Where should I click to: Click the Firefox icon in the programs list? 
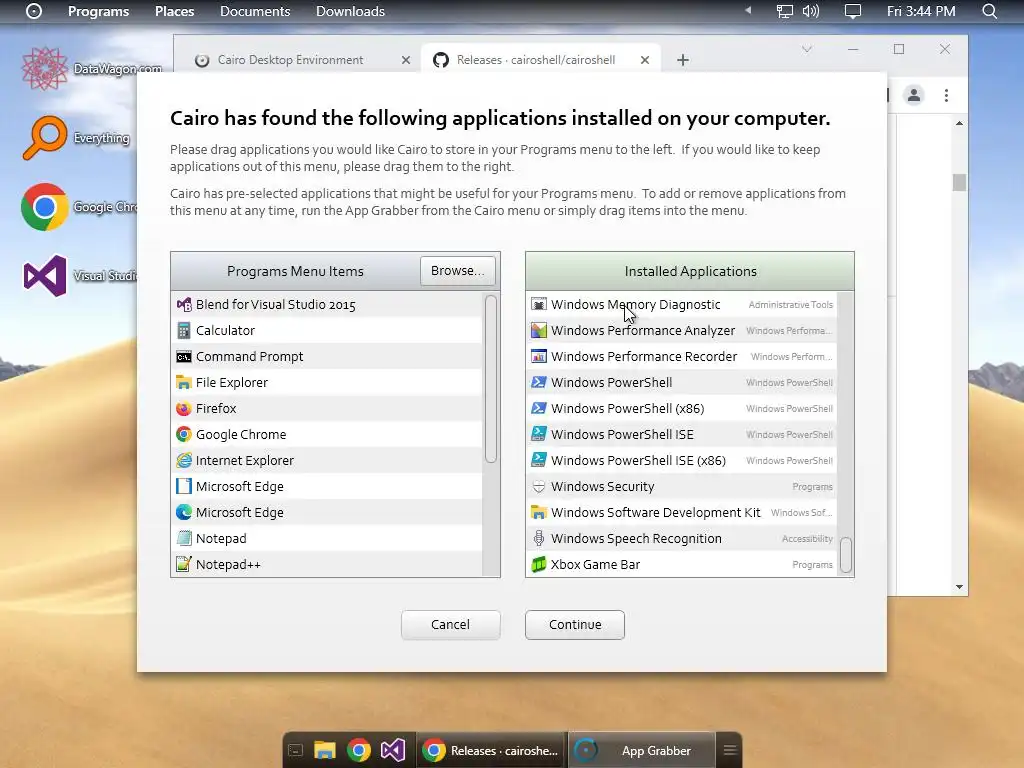pyautogui.click(x=184, y=409)
